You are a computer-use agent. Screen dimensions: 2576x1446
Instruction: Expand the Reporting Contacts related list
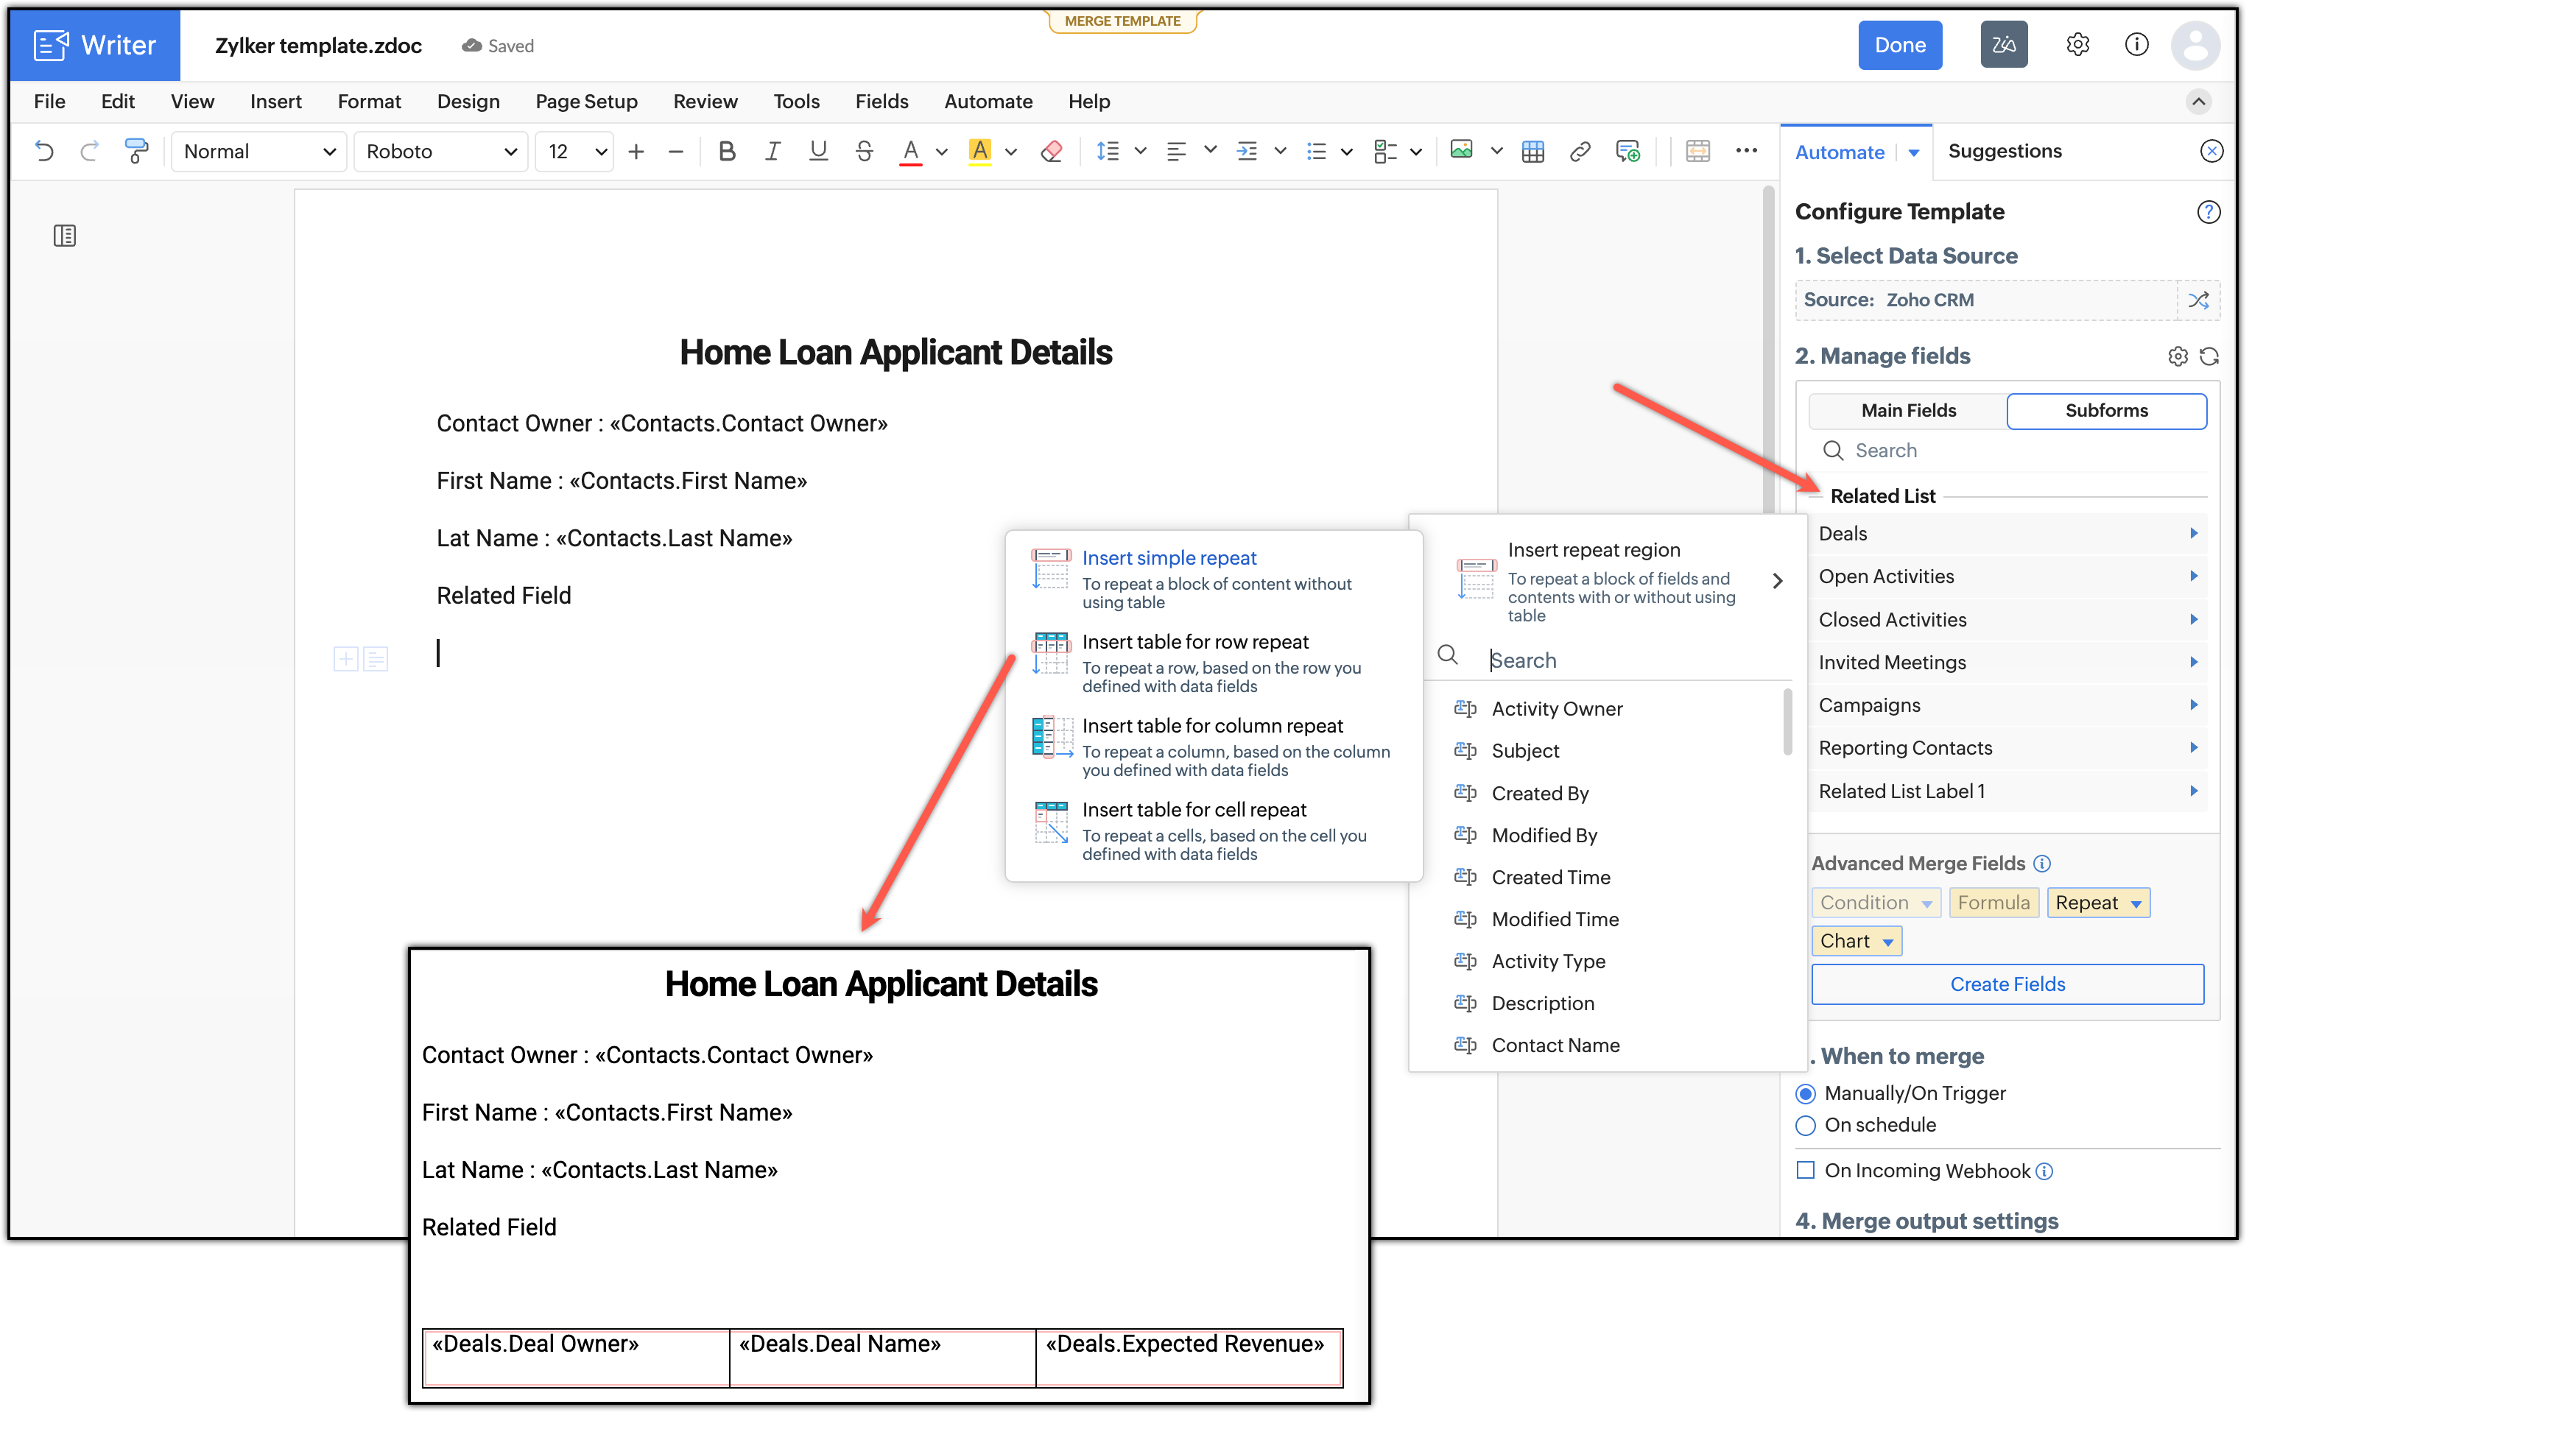coord(2007,748)
